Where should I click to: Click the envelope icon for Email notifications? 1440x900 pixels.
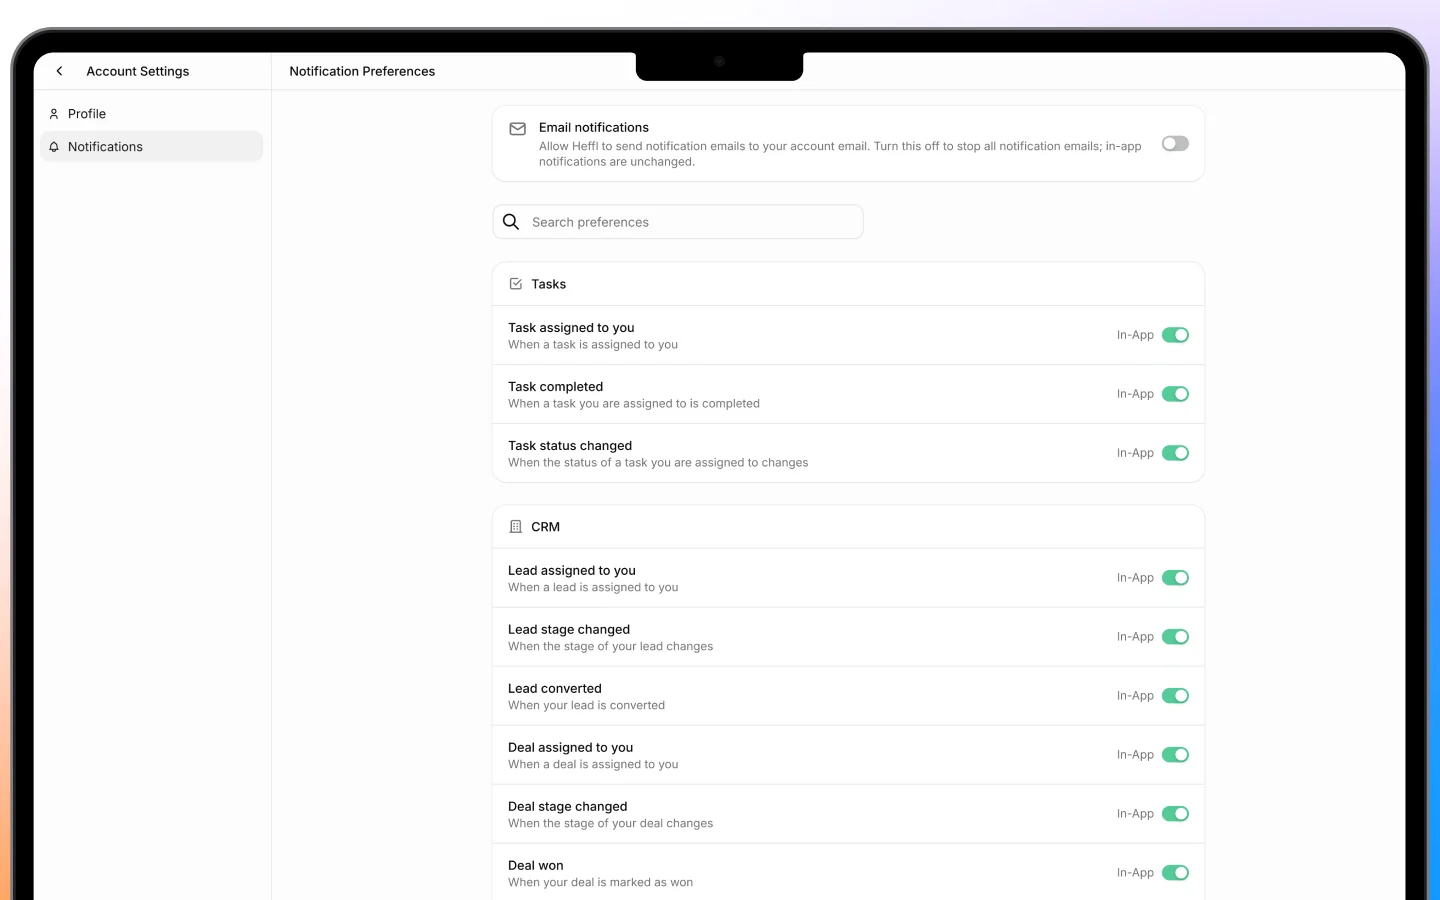pyautogui.click(x=518, y=129)
